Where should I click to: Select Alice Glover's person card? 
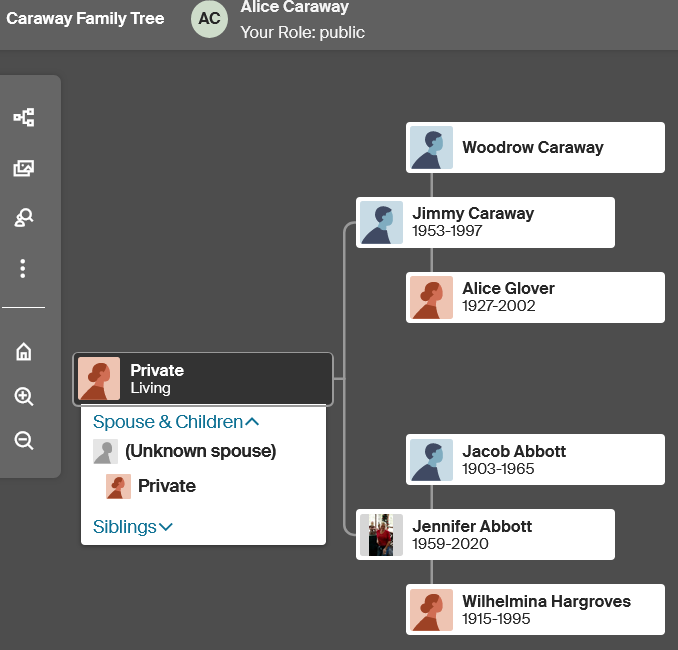coord(535,298)
